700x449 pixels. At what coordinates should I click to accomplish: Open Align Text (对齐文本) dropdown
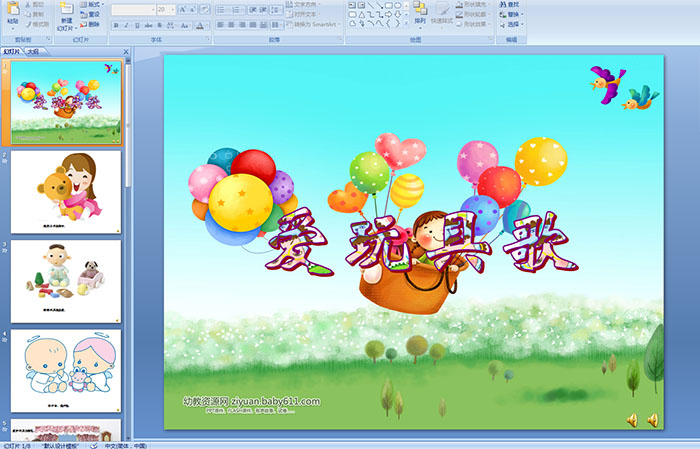[303, 14]
